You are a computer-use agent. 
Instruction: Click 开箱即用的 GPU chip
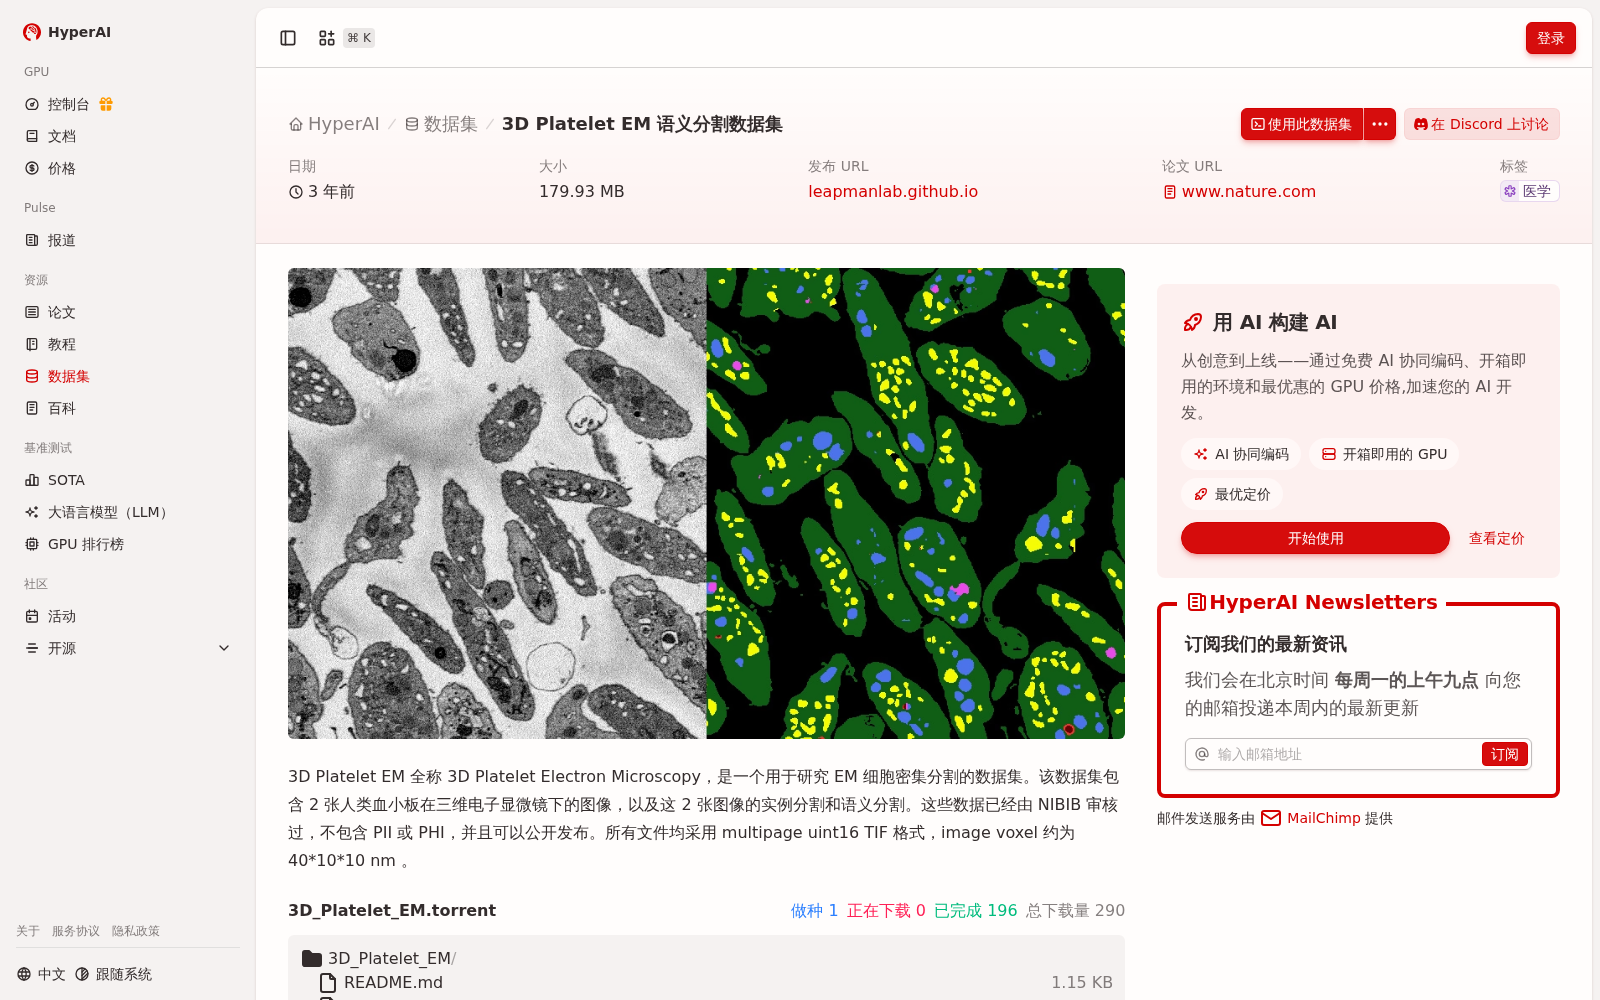(x=1384, y=454)
